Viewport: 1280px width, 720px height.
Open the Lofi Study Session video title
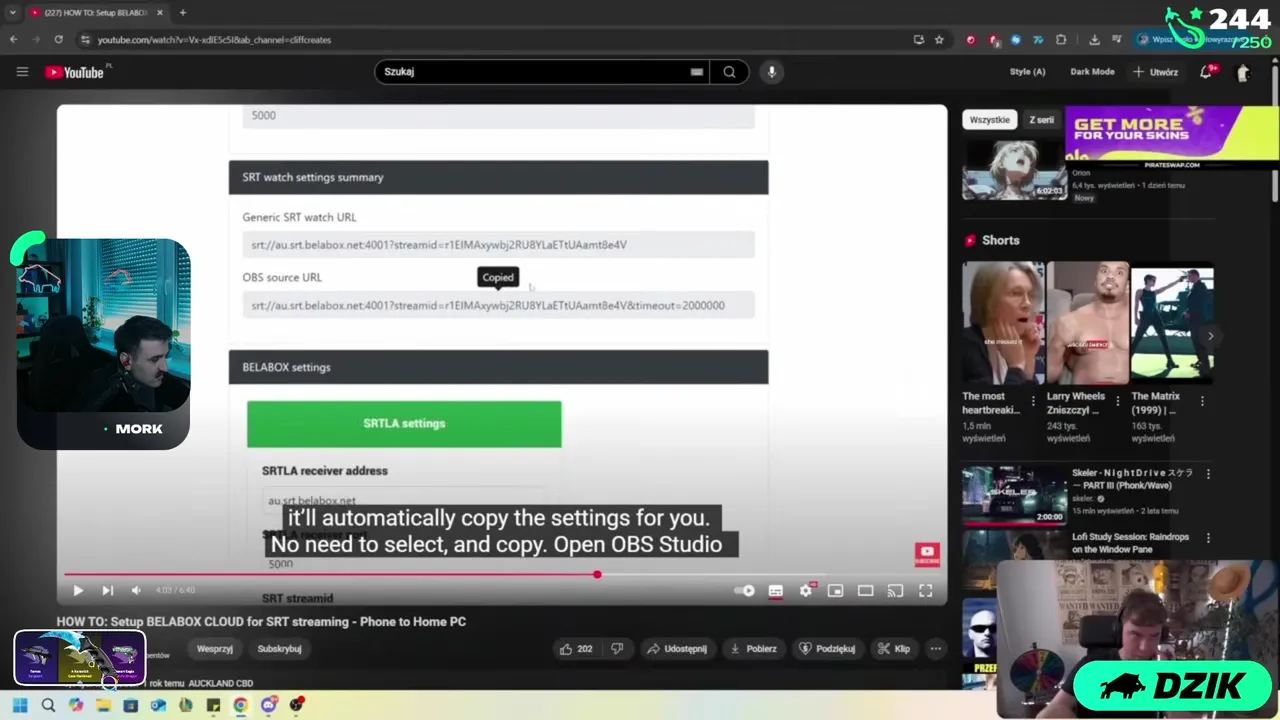(x=1130, y=543)
